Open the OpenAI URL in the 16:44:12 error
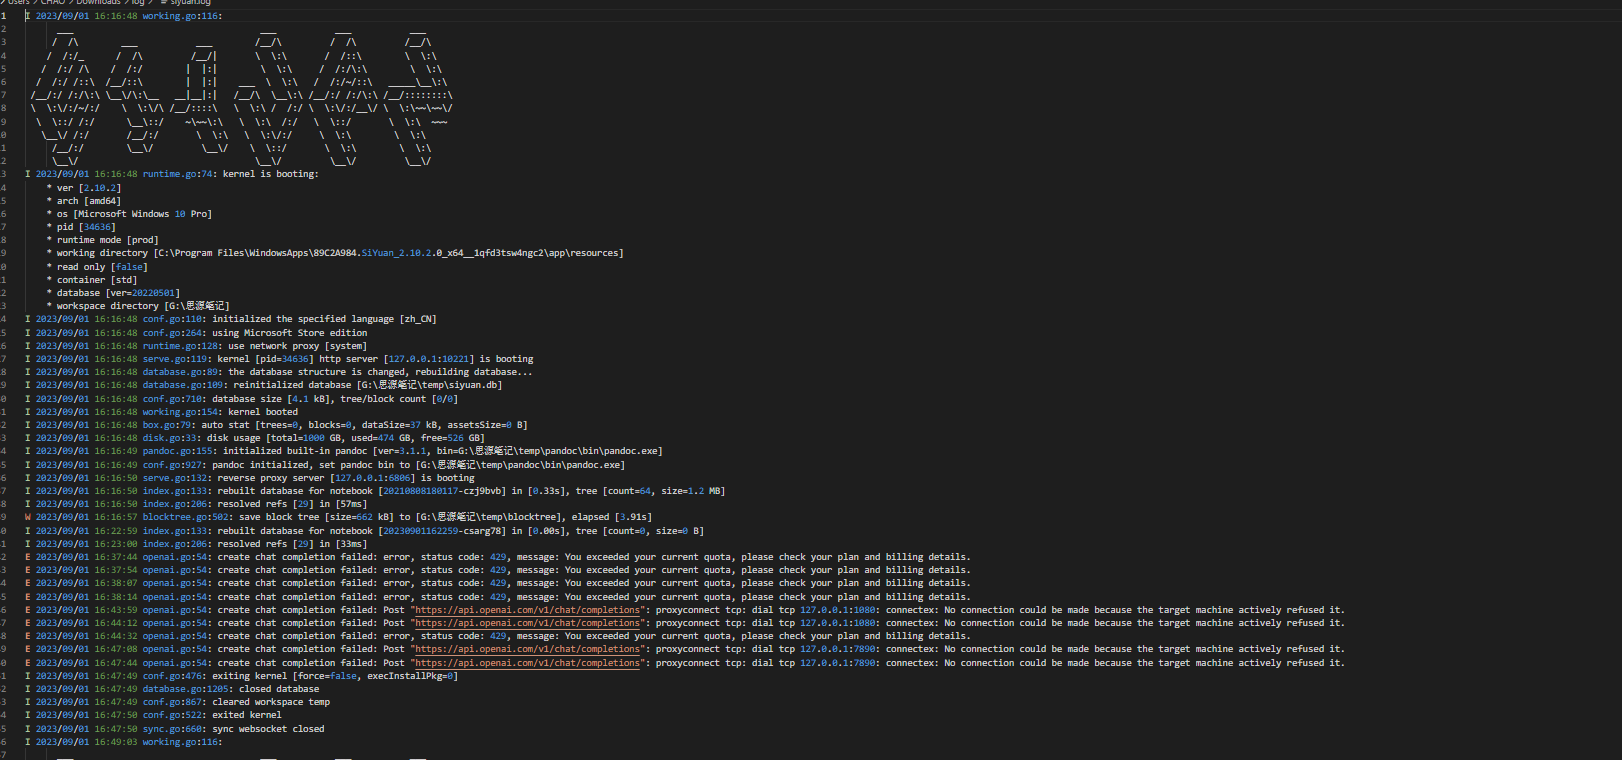The image size is (1622, 760). [527, 623]
